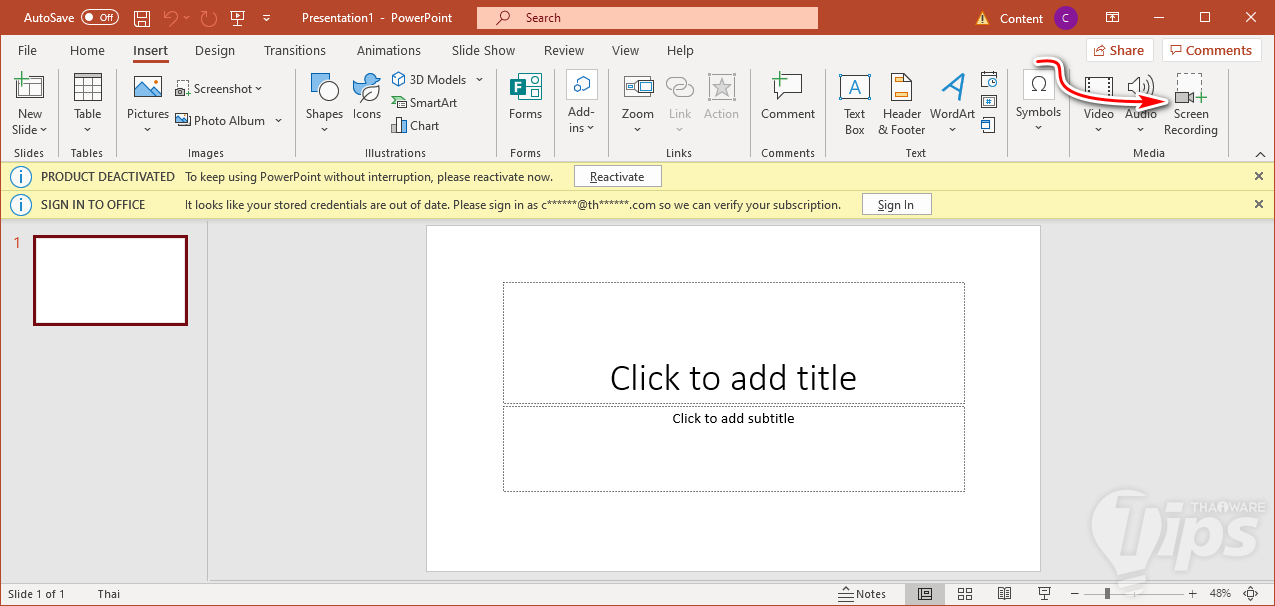Switch to Slide Sorter view
1275x606 pixels.
click(x=965, y=594)
